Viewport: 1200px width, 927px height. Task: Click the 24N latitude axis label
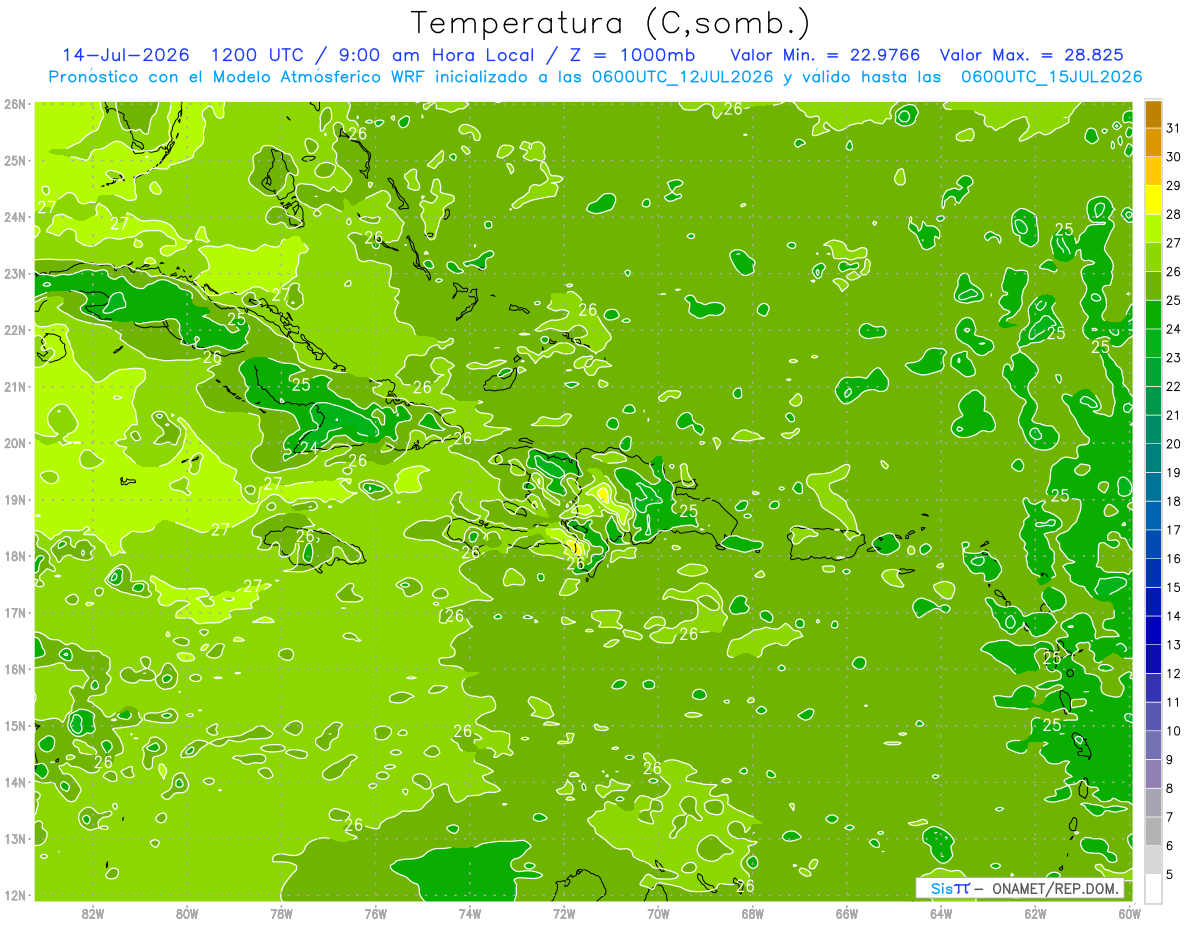click(x=15, y=217)
